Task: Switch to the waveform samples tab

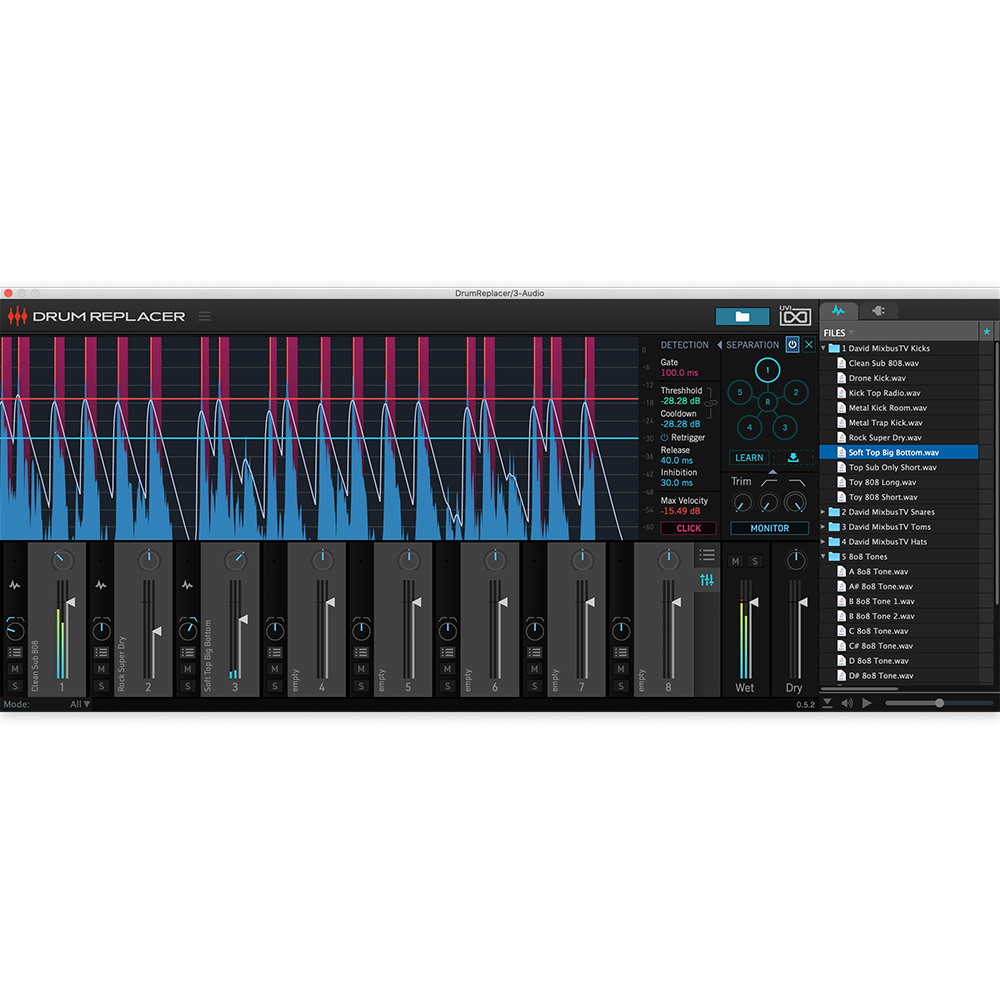Action: coord(838,311)
